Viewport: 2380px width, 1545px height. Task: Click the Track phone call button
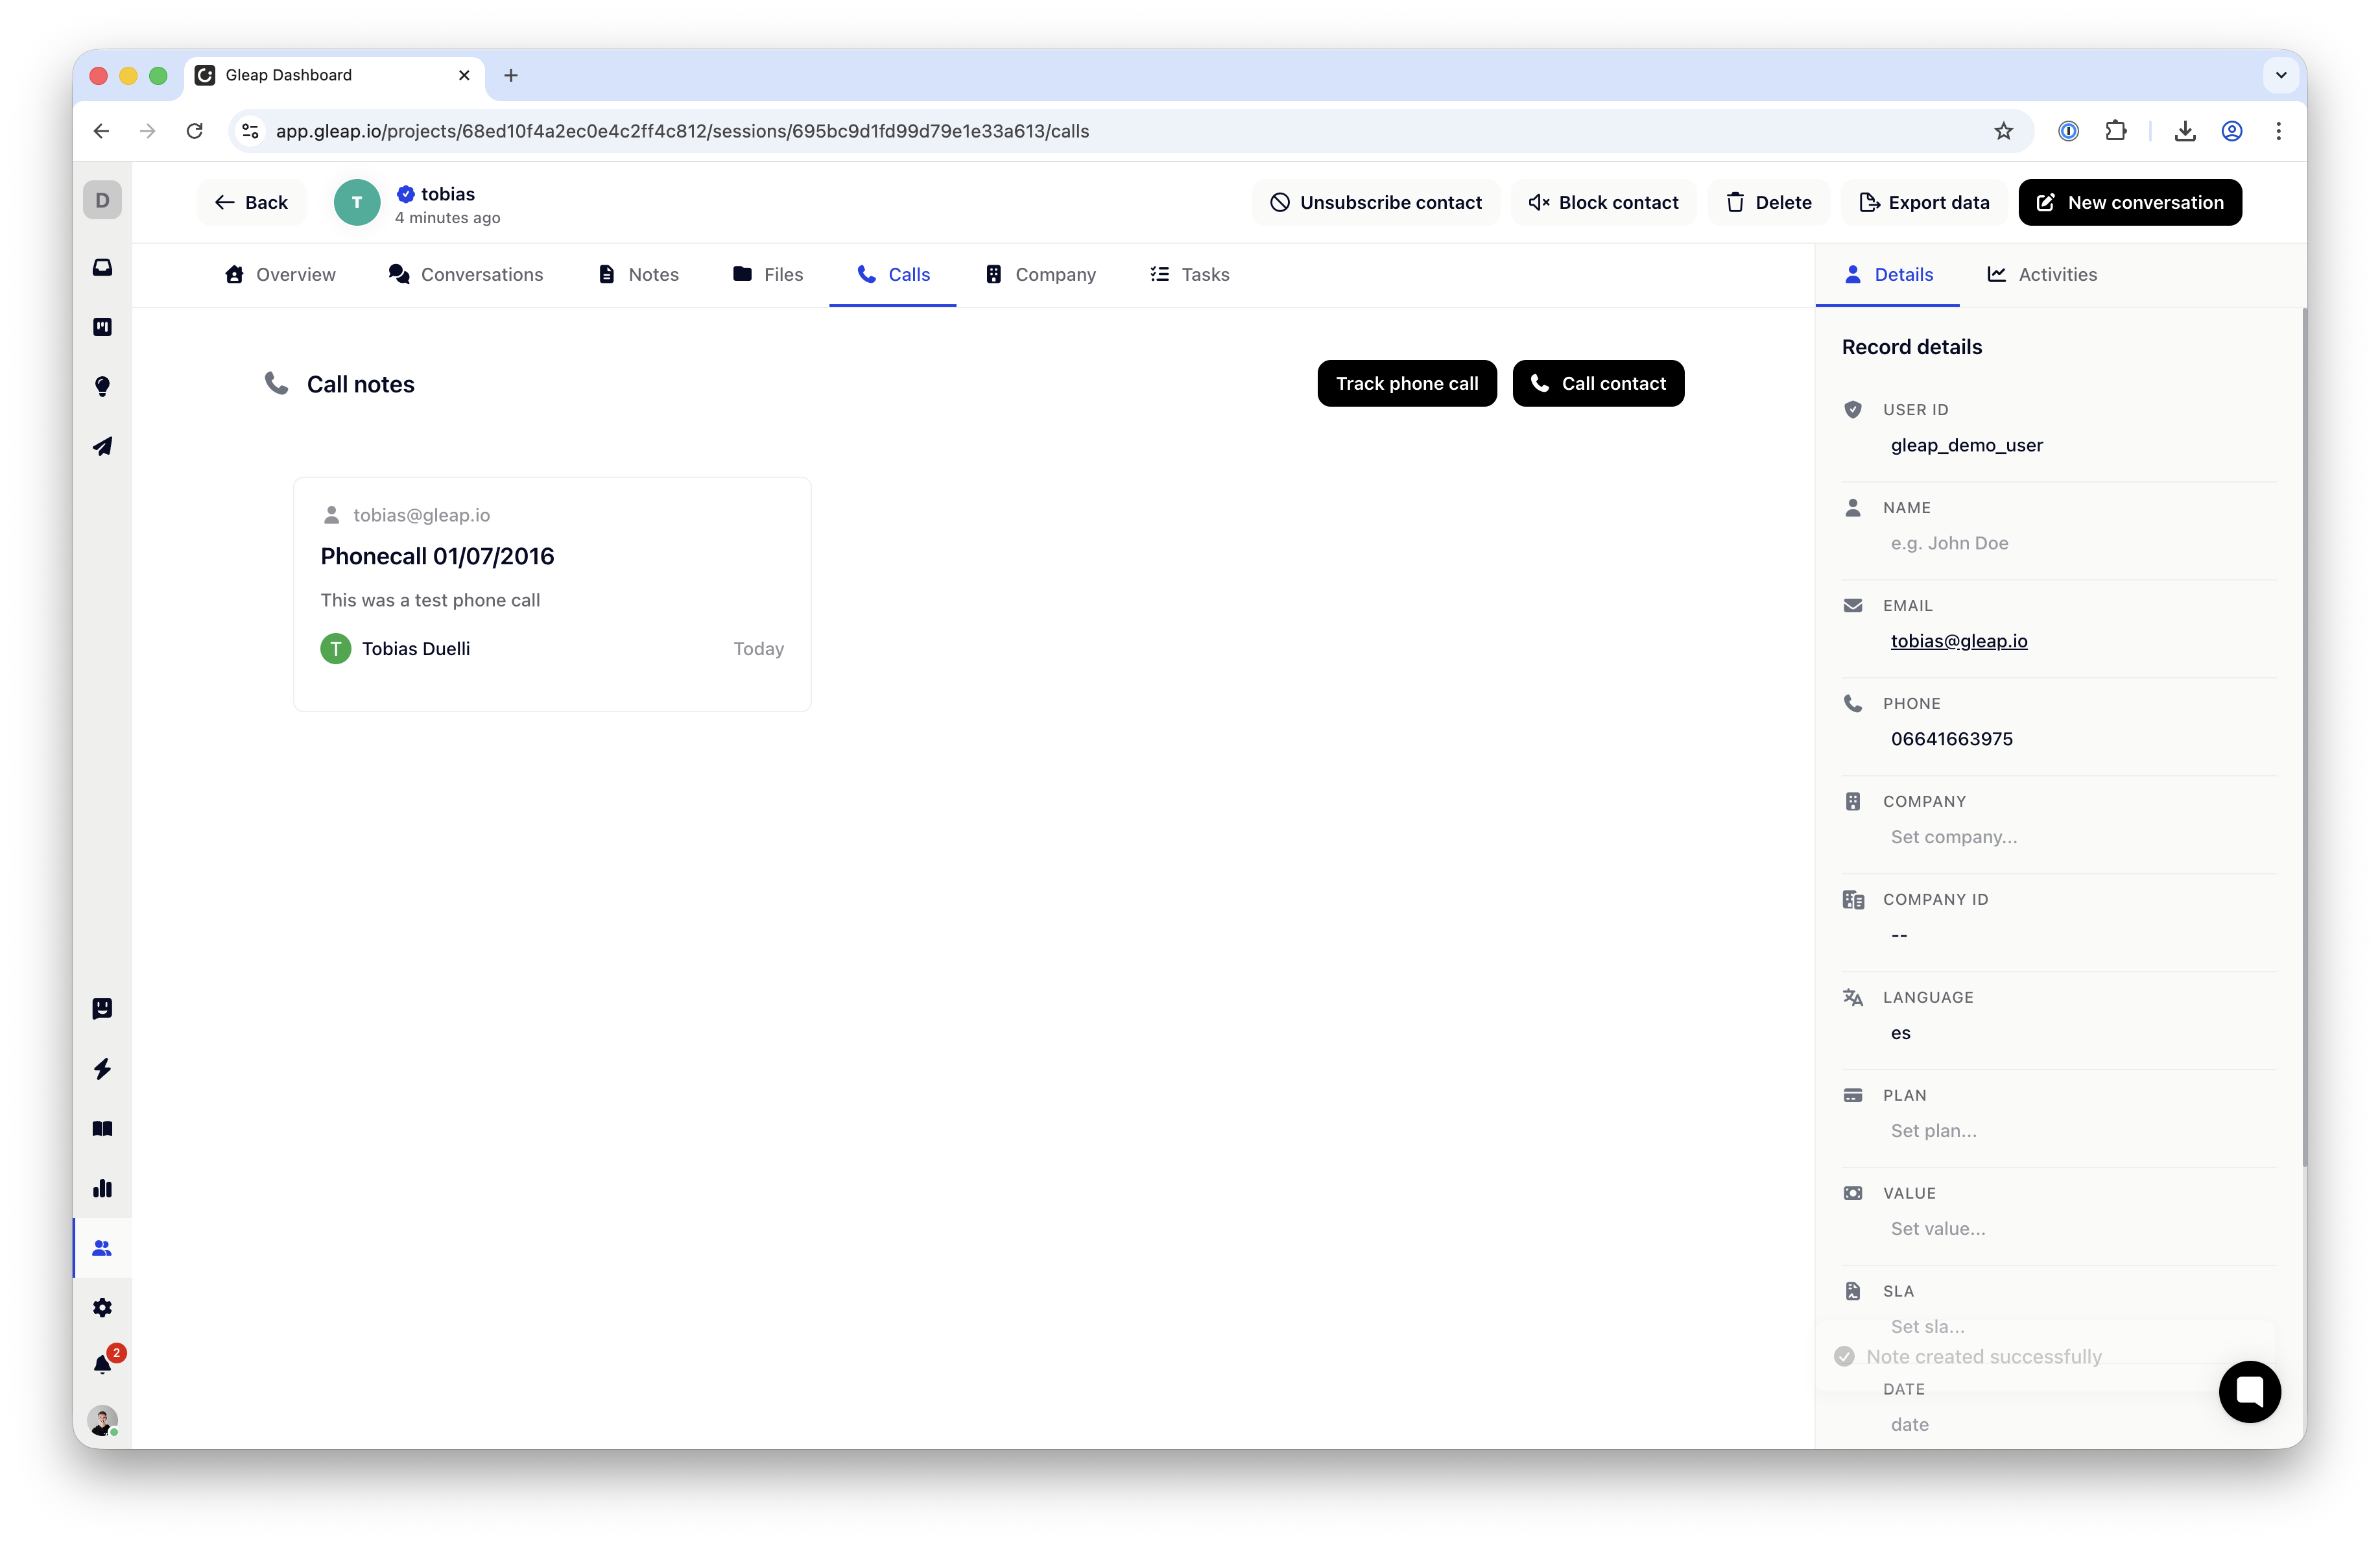point(1406,384)
